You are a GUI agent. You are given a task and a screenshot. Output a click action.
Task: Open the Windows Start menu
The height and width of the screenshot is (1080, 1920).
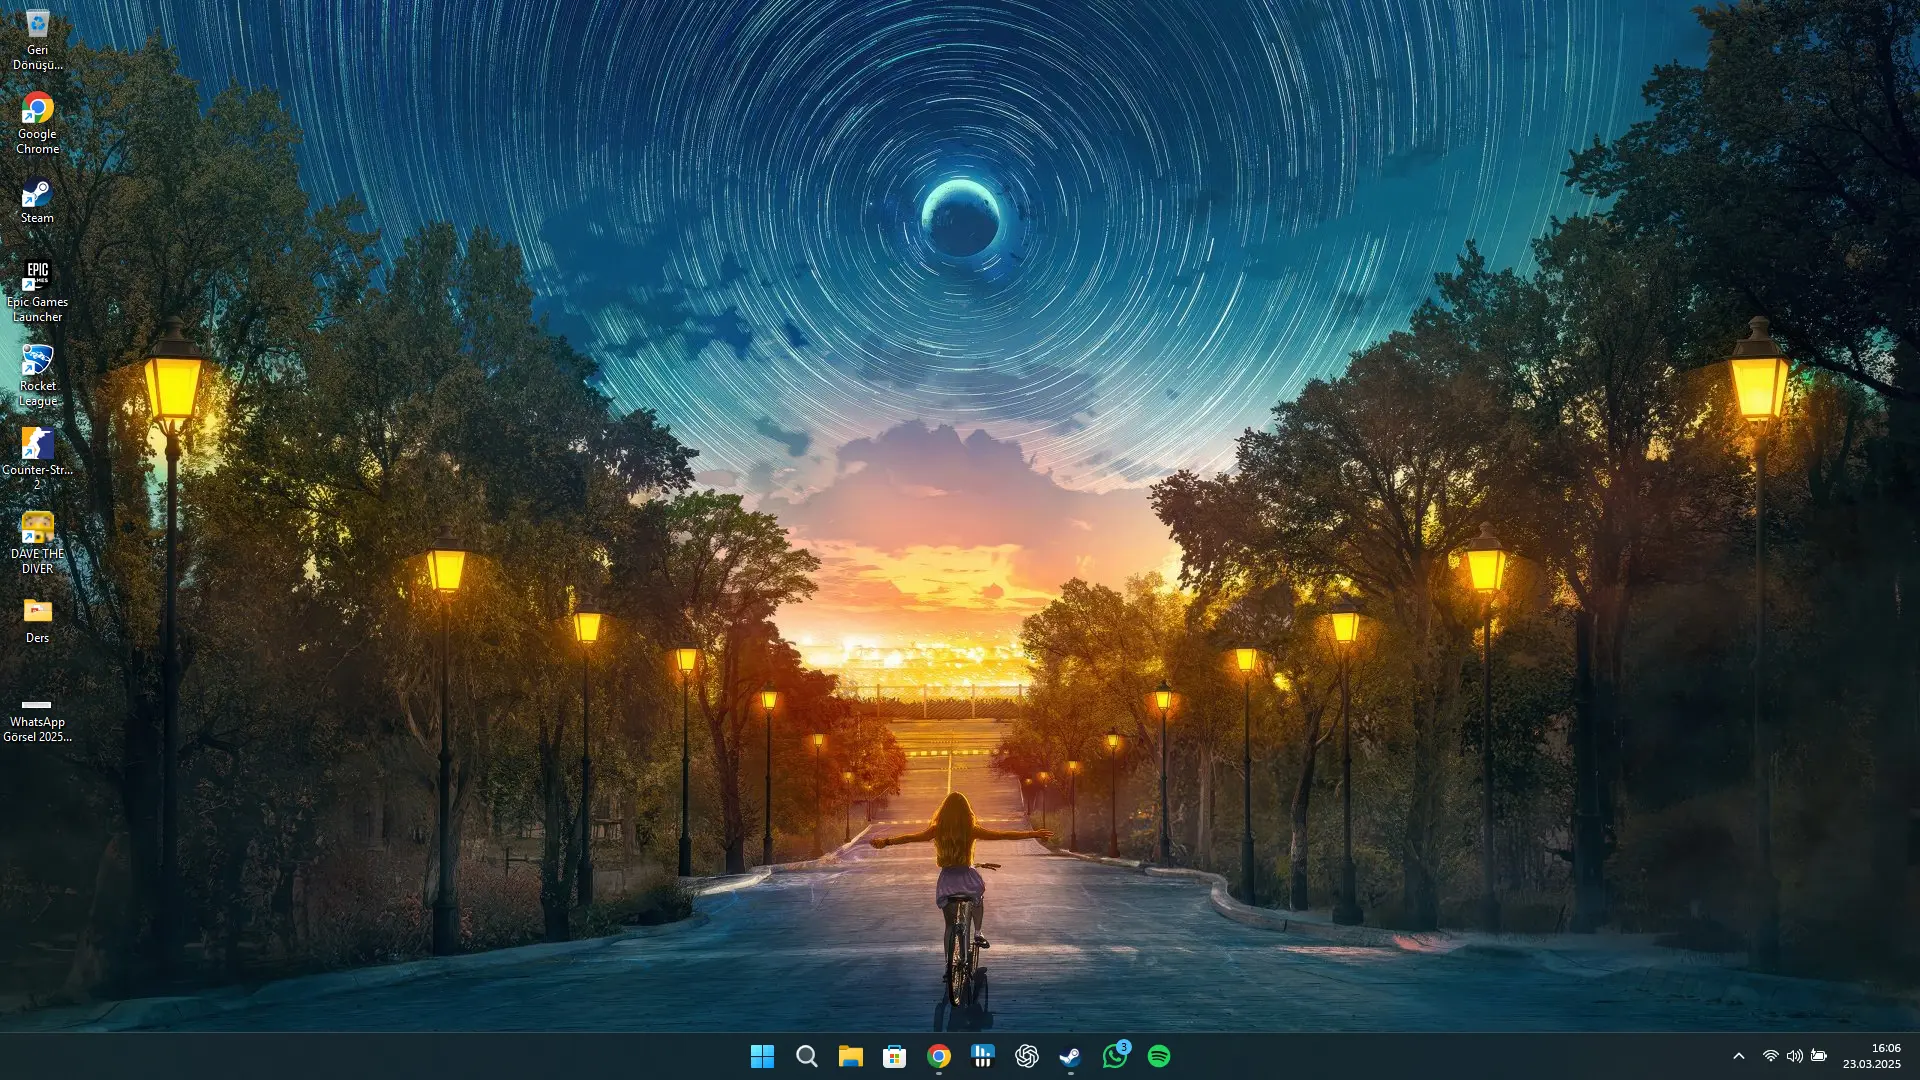click(x=762, y=1056)
